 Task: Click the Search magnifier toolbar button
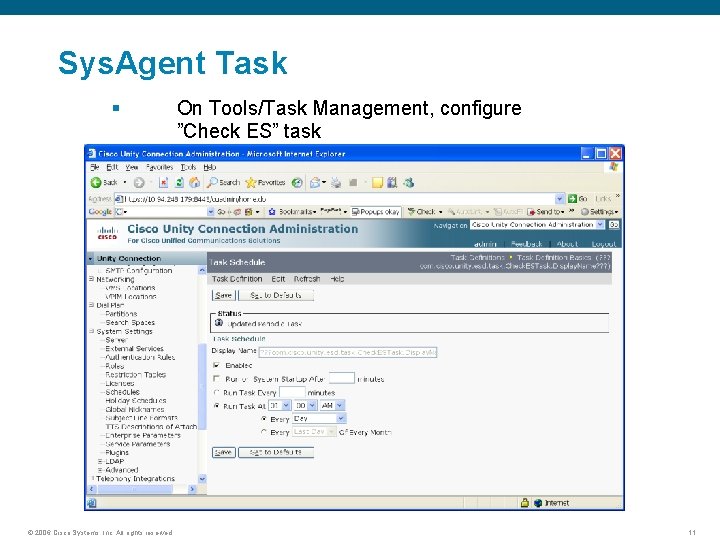coord(223,183)
